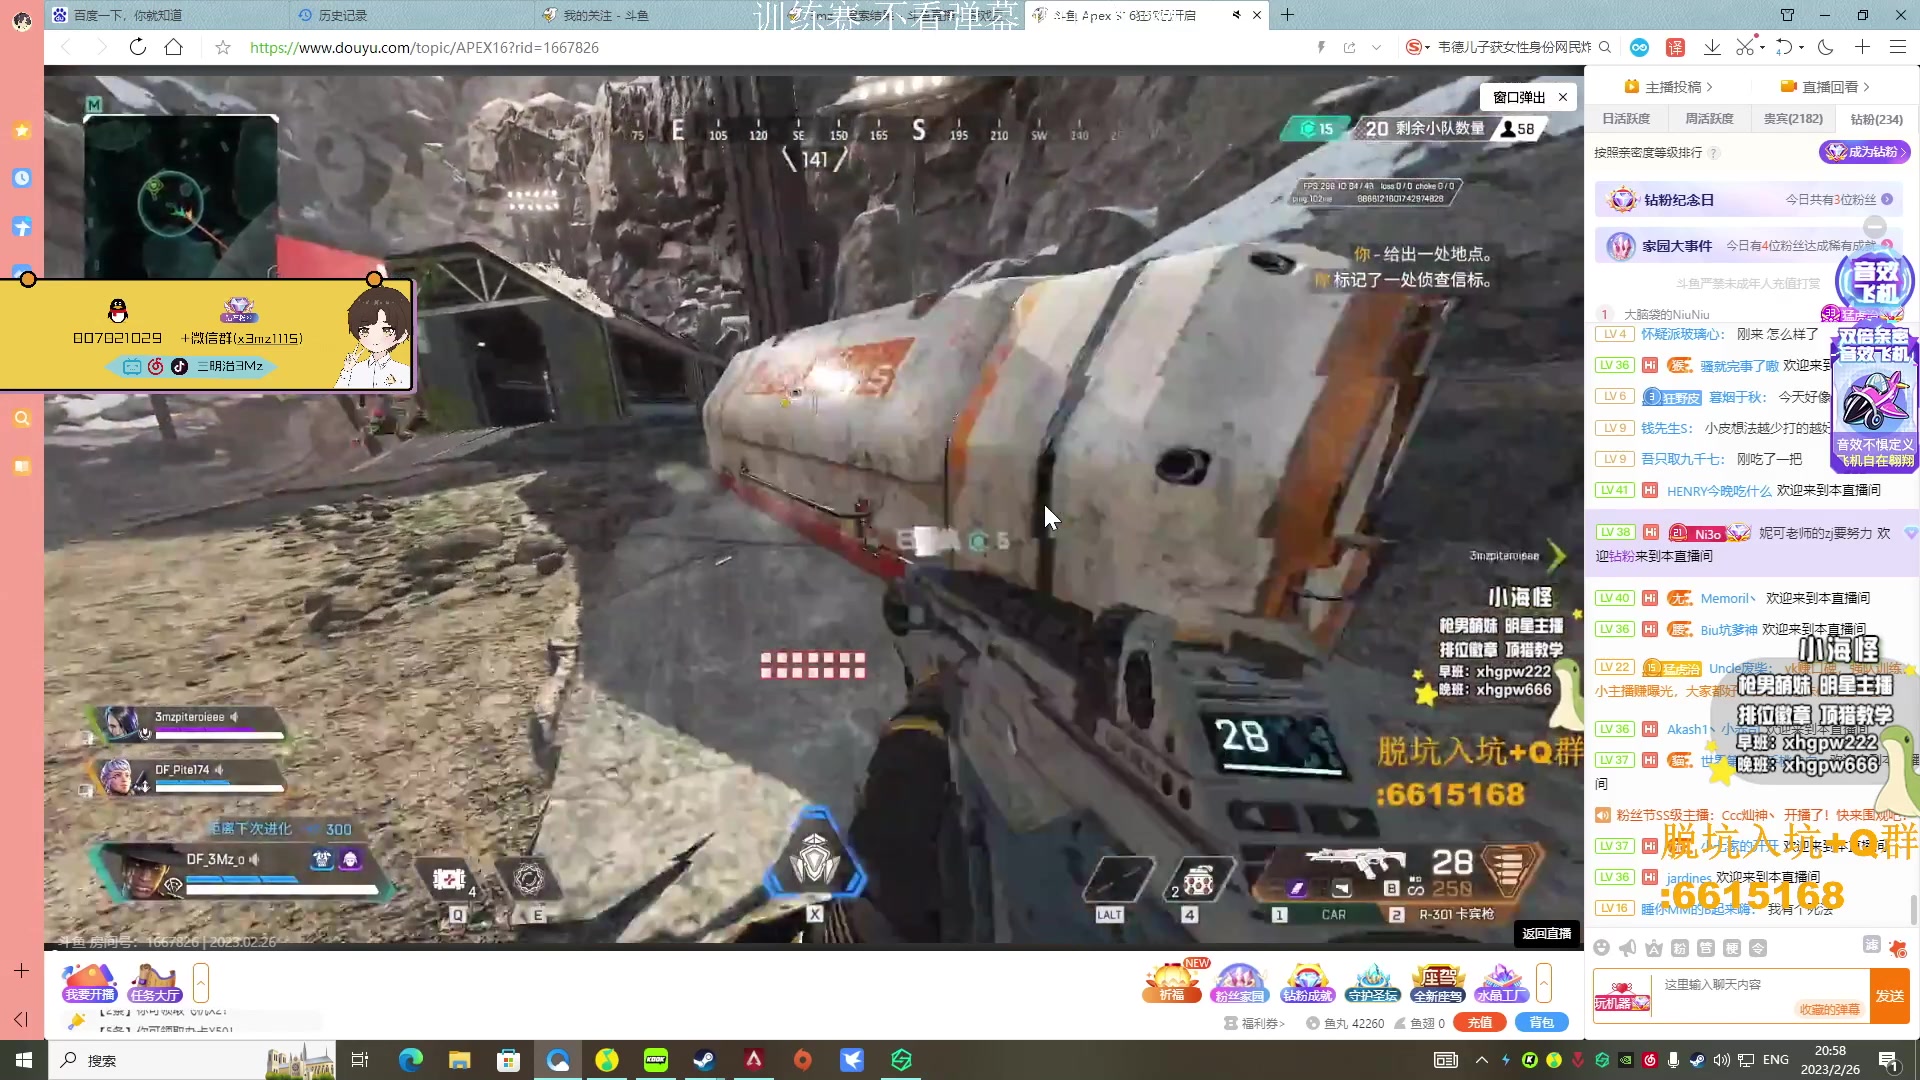The image size is (1920, 1080).
Task: Open the volume control in system tray
Action: coord(1721,1060)
